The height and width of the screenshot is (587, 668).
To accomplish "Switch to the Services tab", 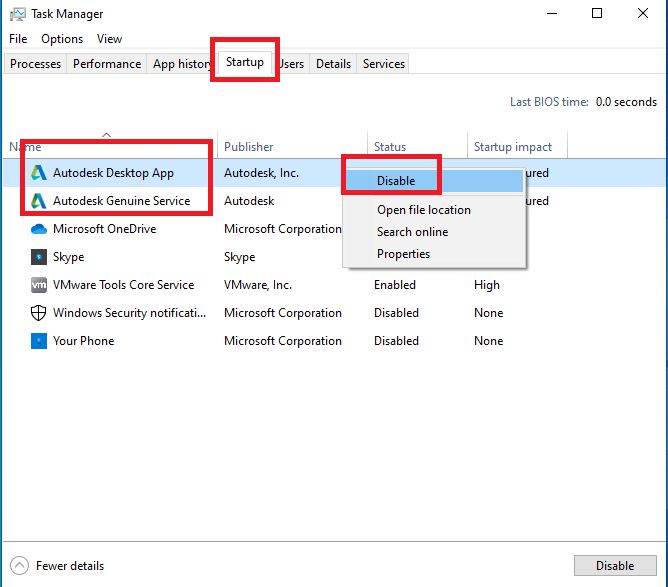I will tap(384, 63).
